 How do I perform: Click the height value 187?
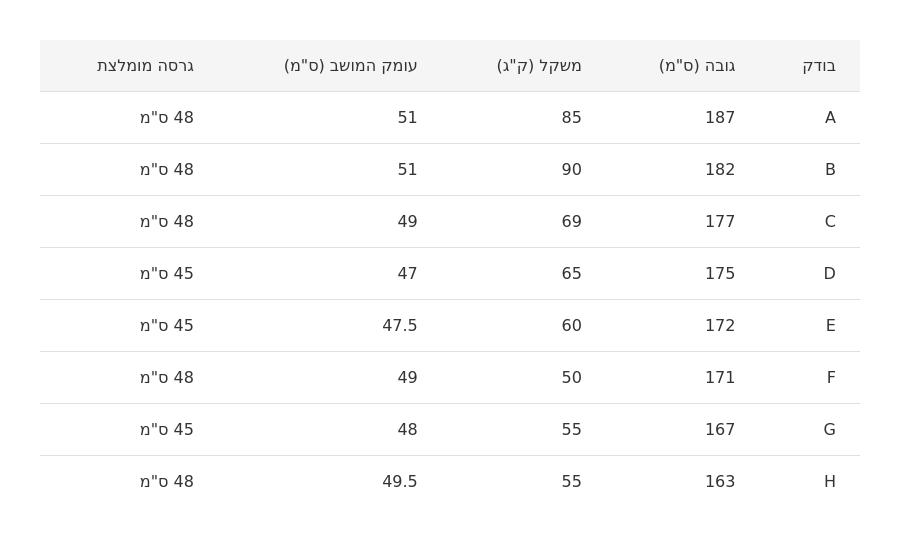point(720,118)
